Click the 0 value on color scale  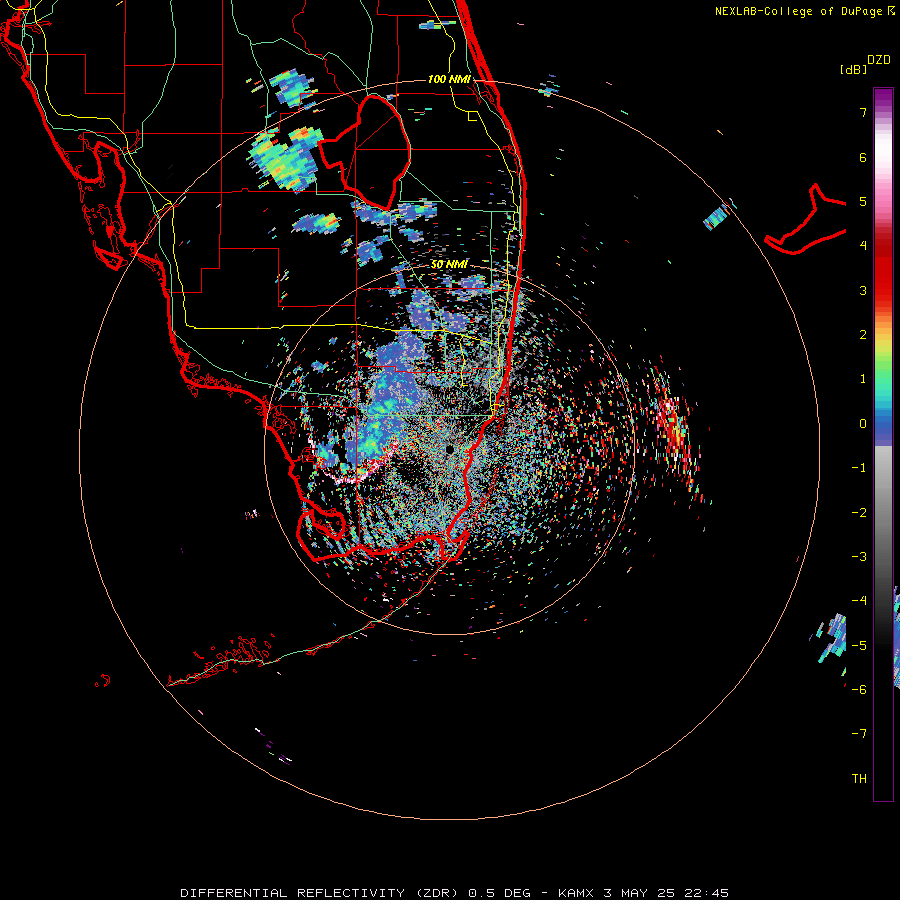[863, 424]
